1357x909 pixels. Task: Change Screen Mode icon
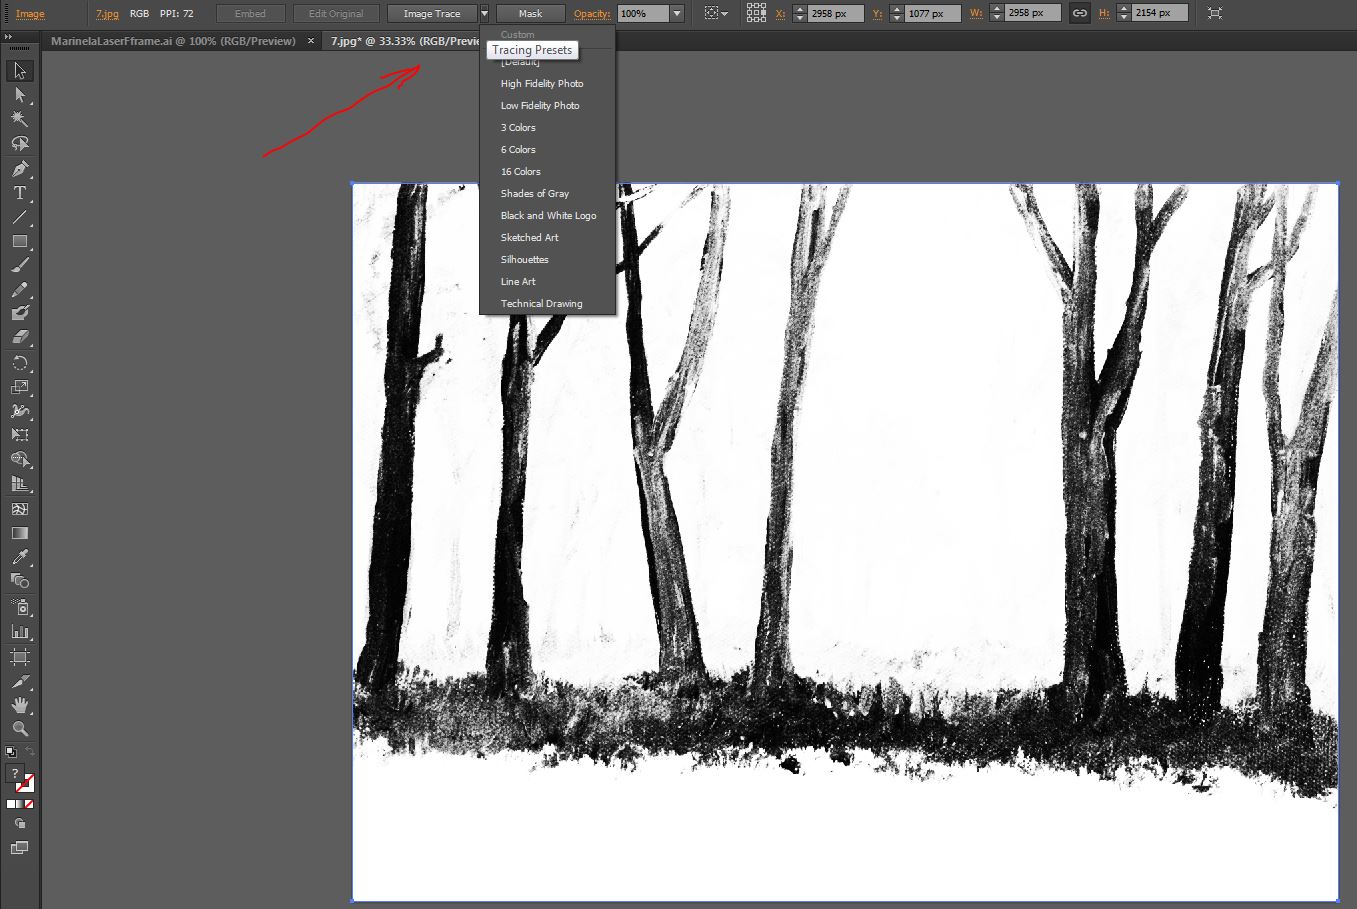coord(20,848)
